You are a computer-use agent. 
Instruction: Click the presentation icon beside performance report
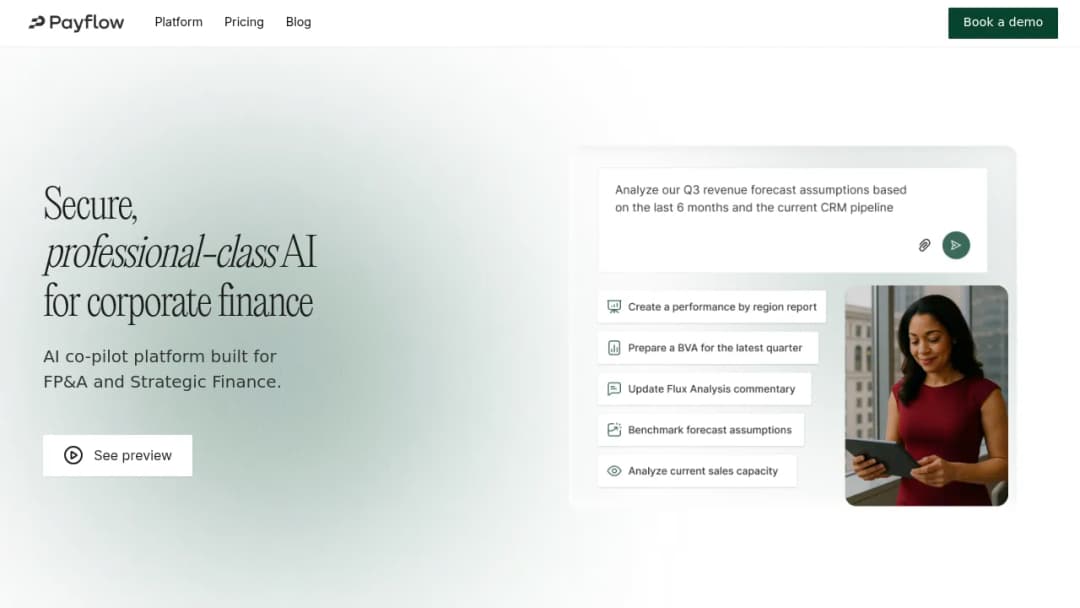click(614, 306)
